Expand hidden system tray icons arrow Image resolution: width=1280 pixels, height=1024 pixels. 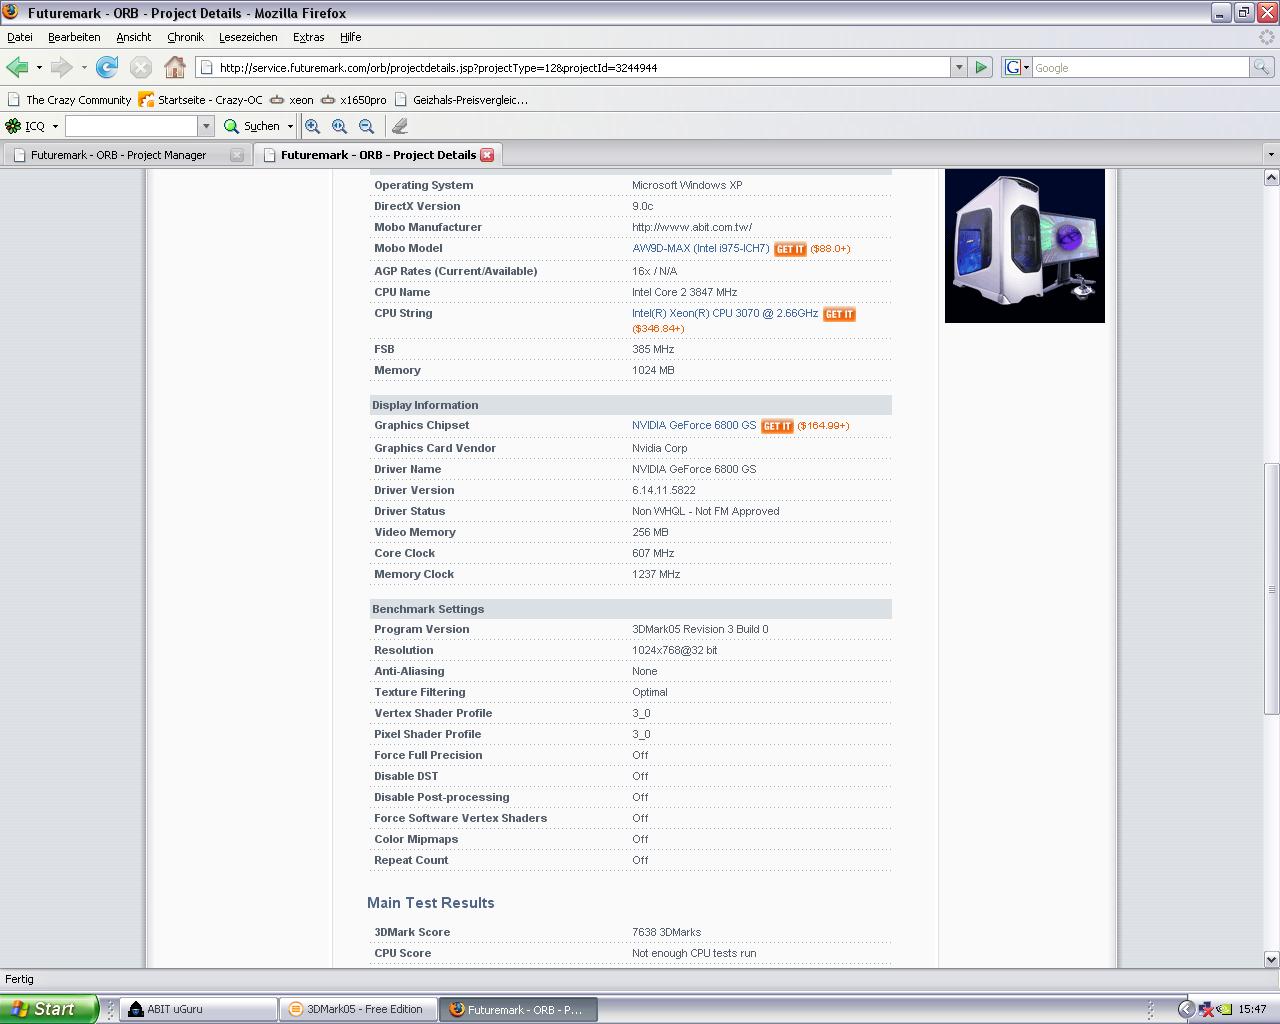tap(1186, 1010)
